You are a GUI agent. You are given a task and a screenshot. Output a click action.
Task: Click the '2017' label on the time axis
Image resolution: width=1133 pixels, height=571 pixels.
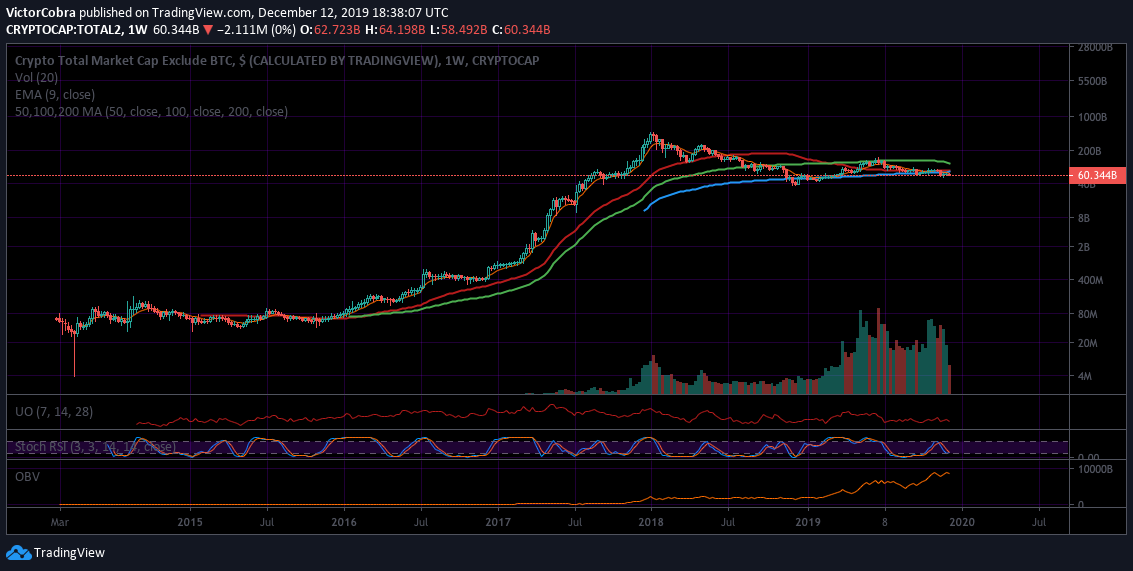498,522
